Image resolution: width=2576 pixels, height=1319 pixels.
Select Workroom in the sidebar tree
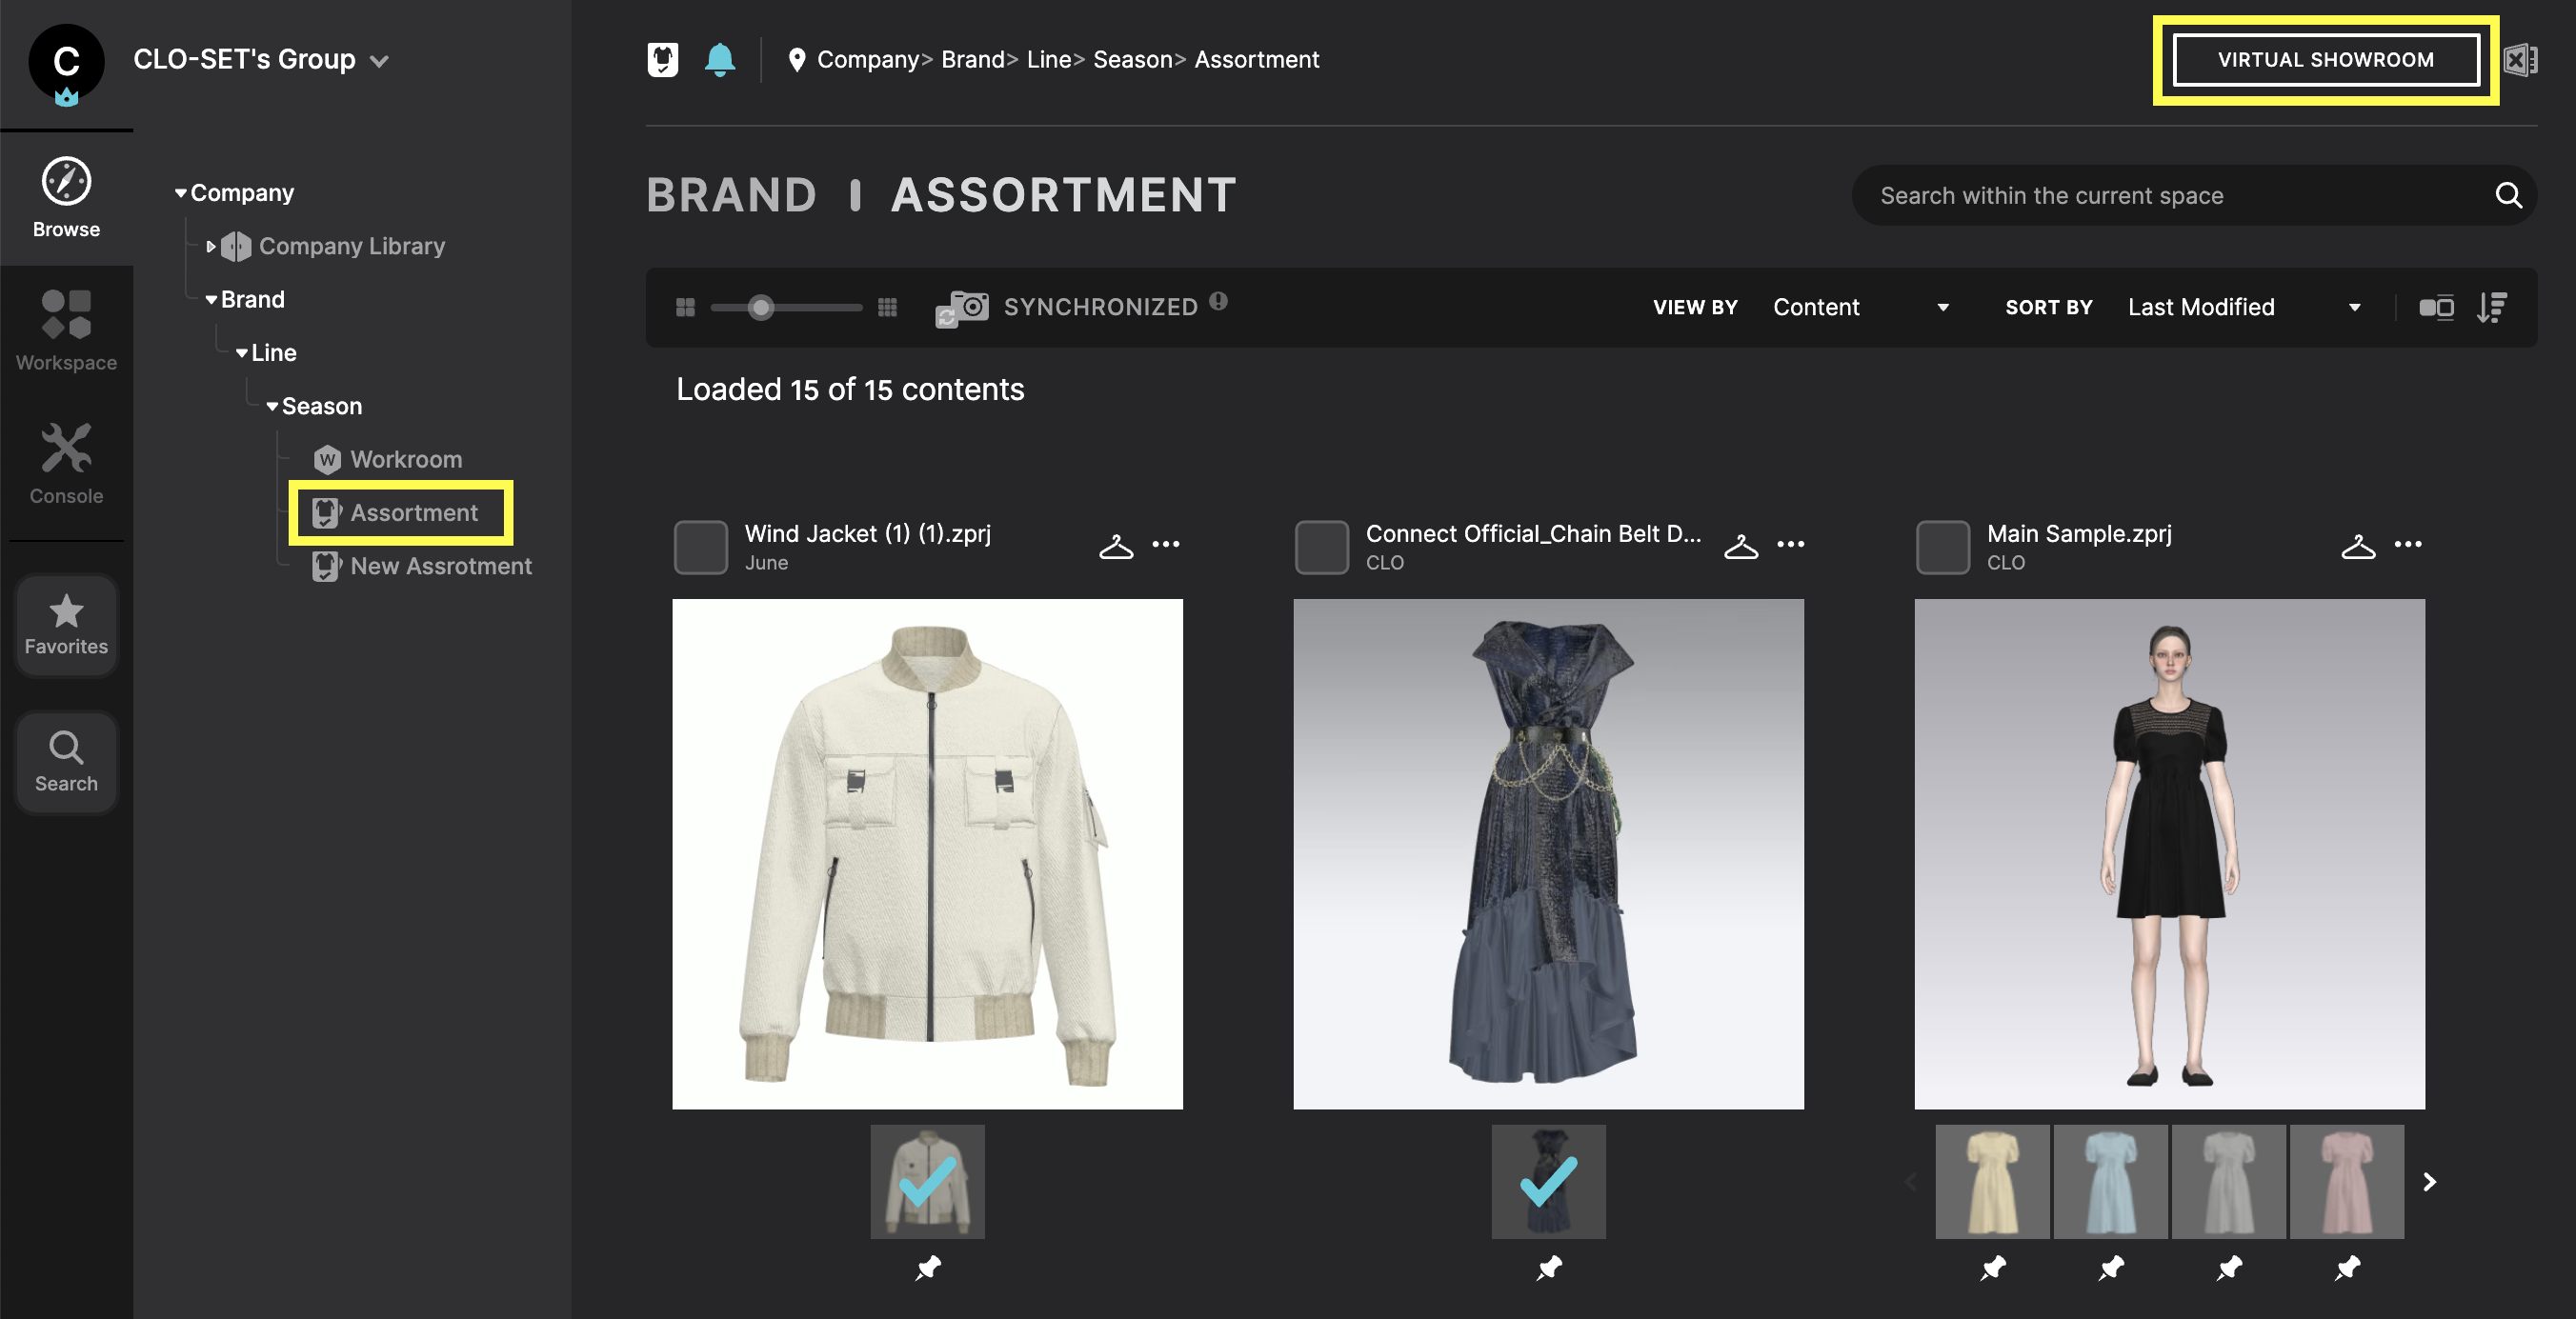pos(406,459)
